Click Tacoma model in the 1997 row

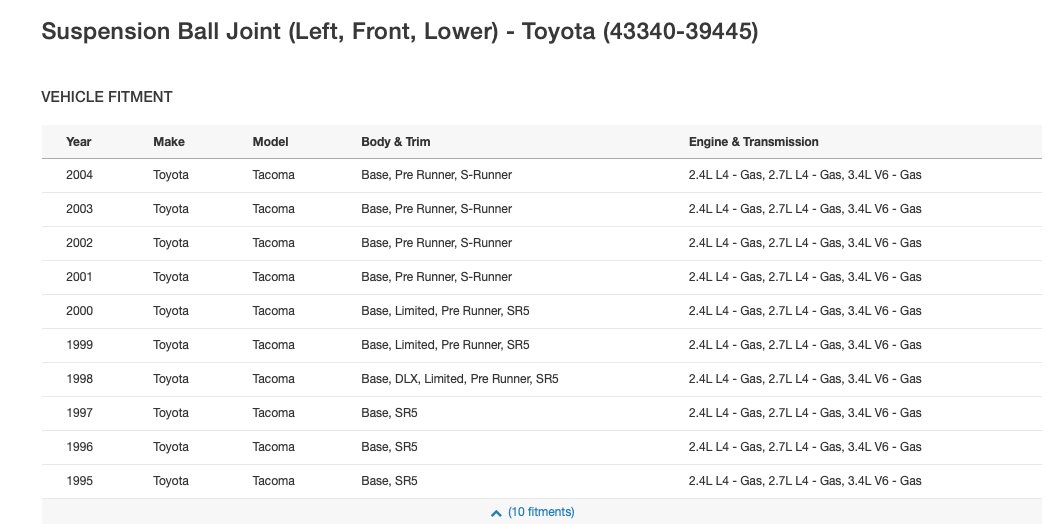coord(274,413)
